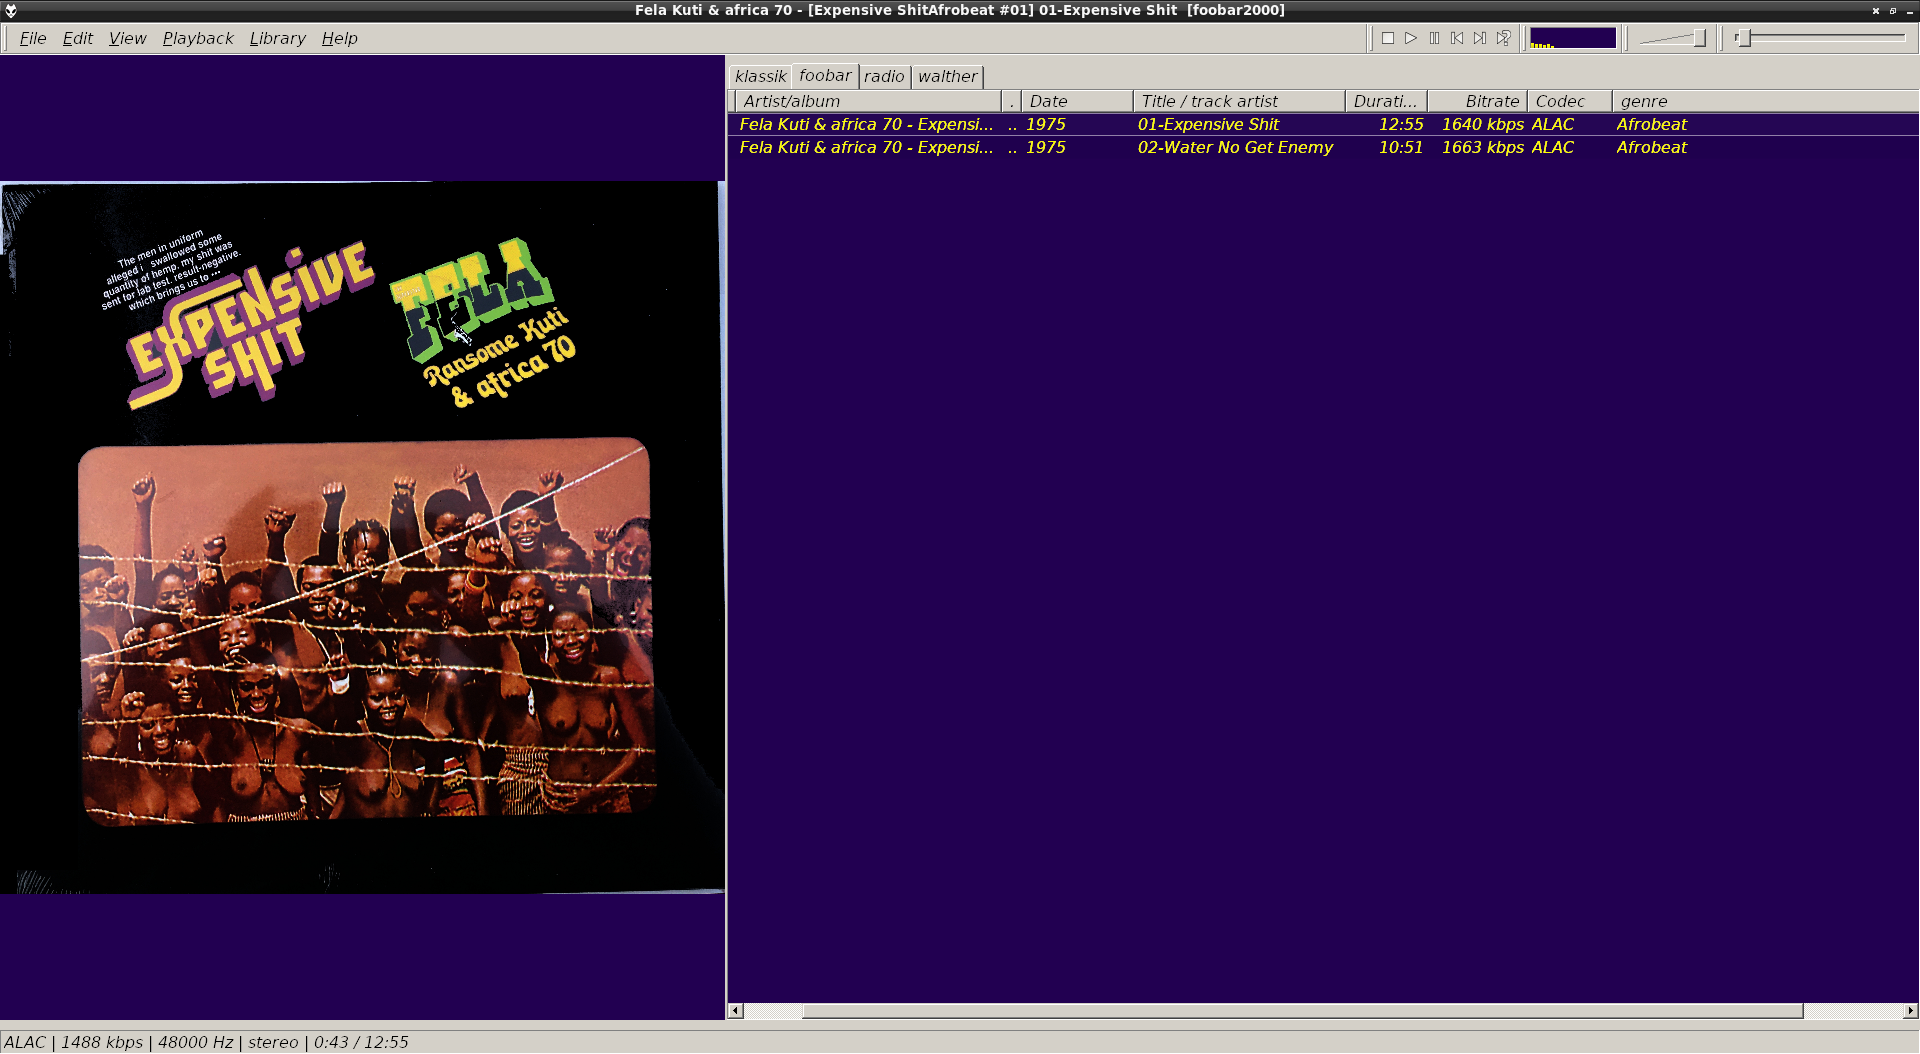
Task: Click the 1663 kbps bitrate cell
Action: [1483, 147]
